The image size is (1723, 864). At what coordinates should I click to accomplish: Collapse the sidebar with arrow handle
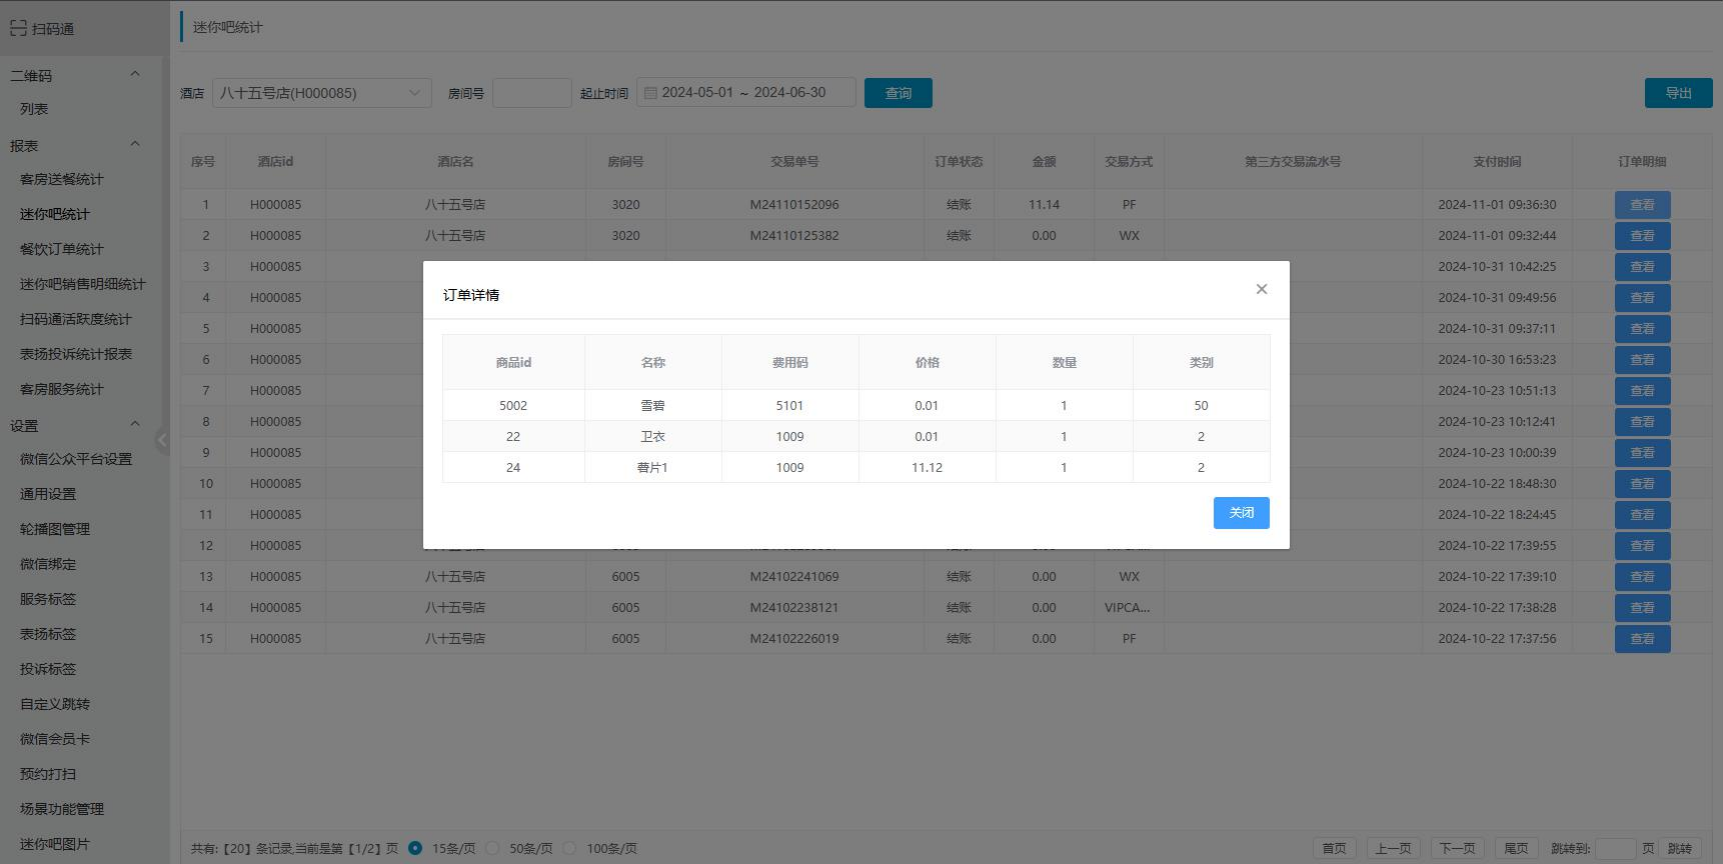pos(162,440)
